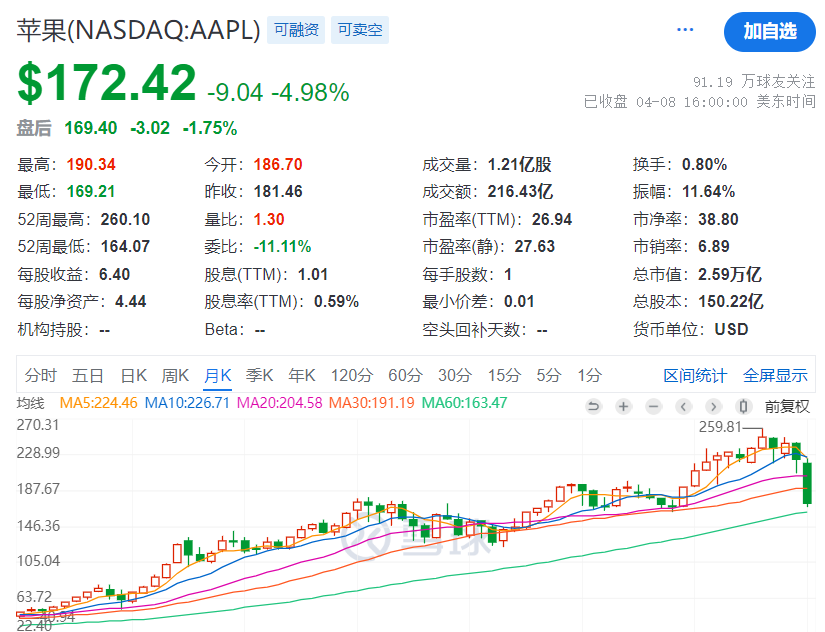Click the latest green monthly candle
This screenshot has width=825, height=632.
[x=807, y=483]
